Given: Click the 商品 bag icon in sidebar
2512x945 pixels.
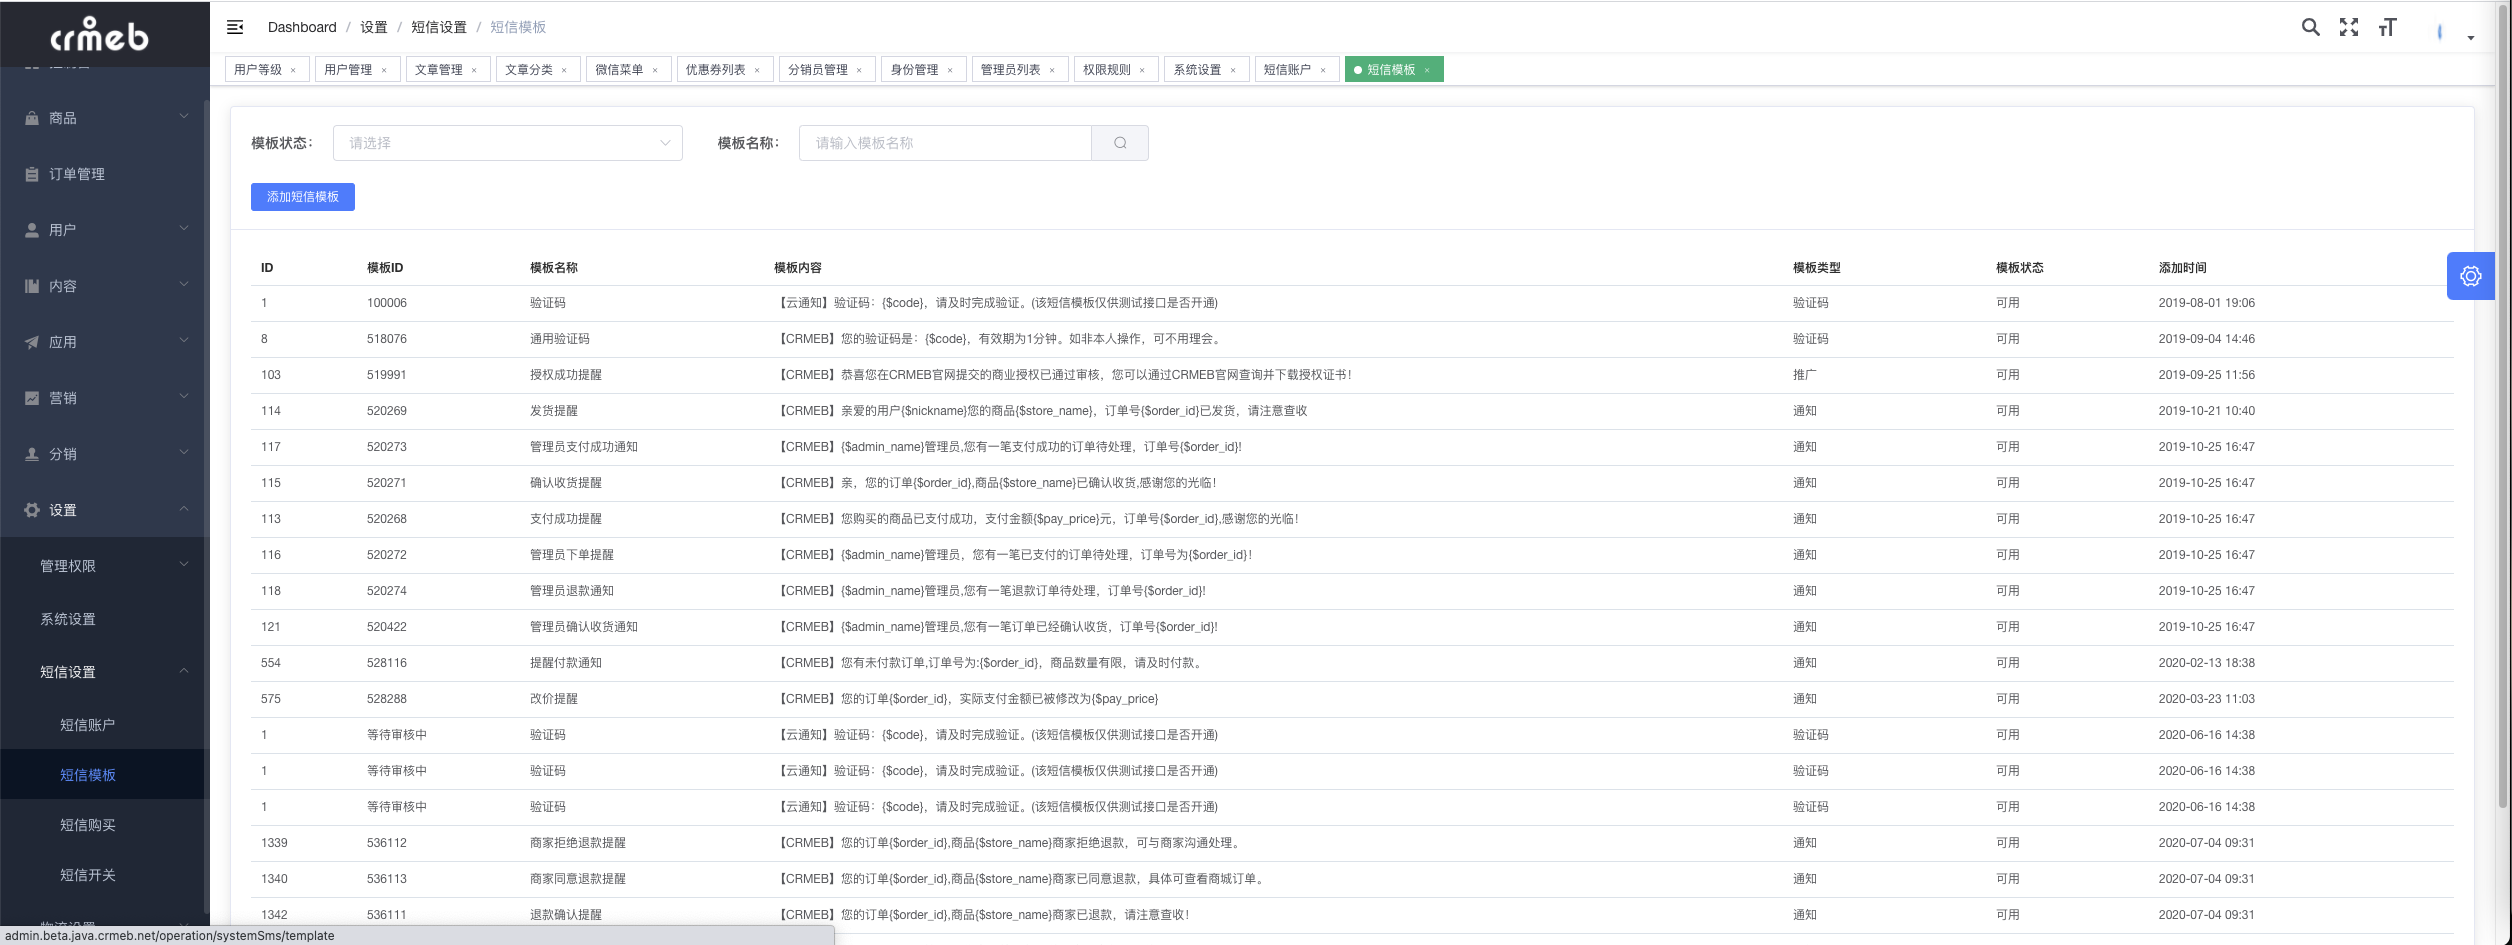Looking at the screenshot, I should [32, 118].
